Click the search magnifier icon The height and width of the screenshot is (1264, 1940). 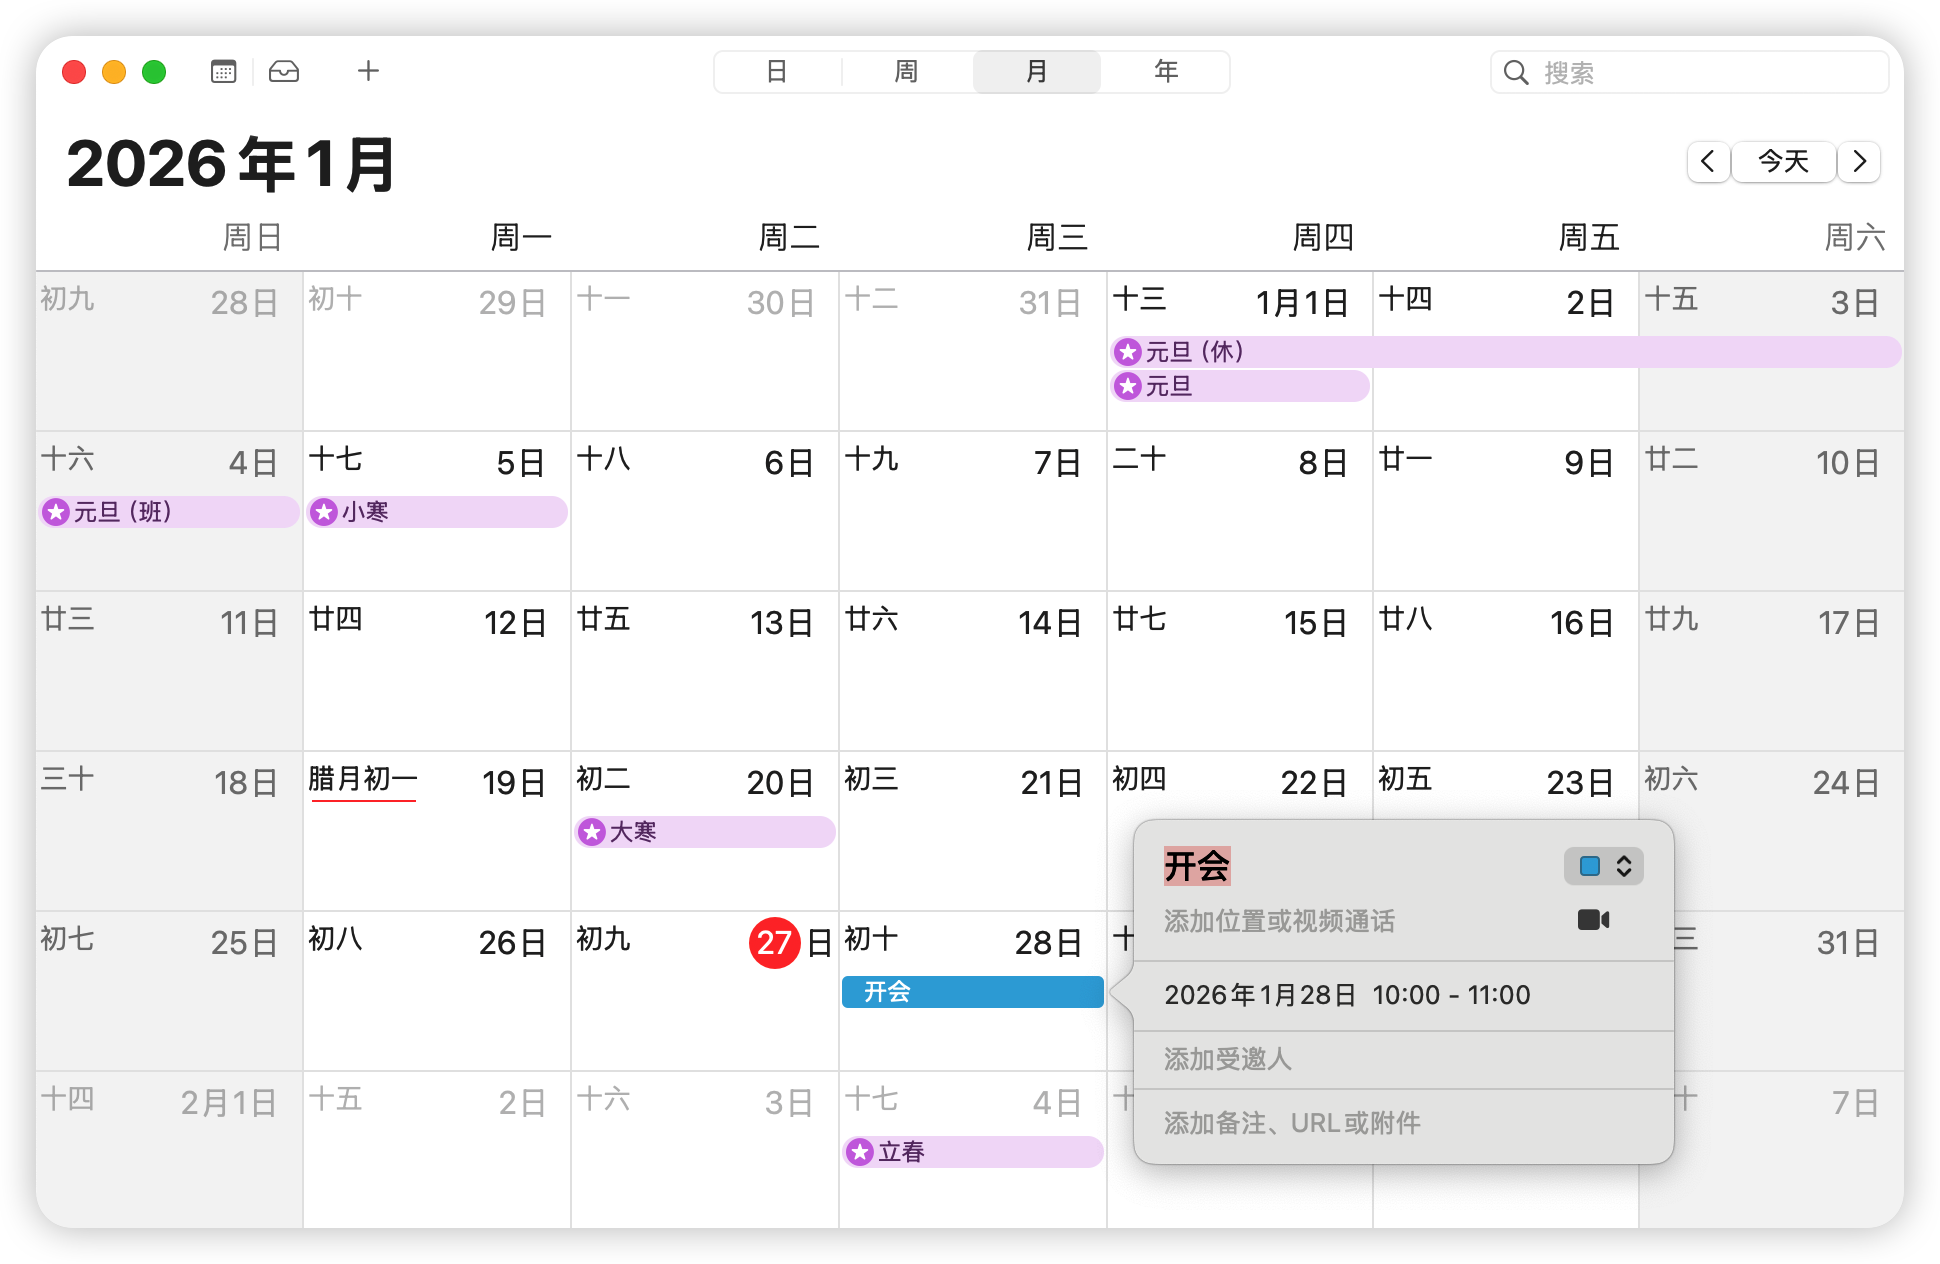click(1516, 73)
